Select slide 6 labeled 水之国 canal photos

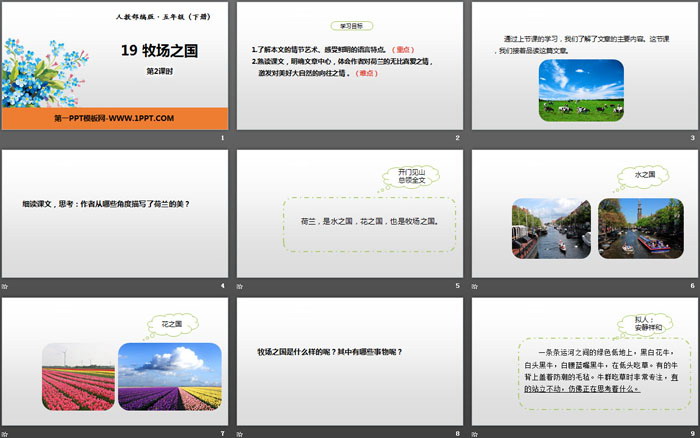pyautogui.click(x=585, y=213)
